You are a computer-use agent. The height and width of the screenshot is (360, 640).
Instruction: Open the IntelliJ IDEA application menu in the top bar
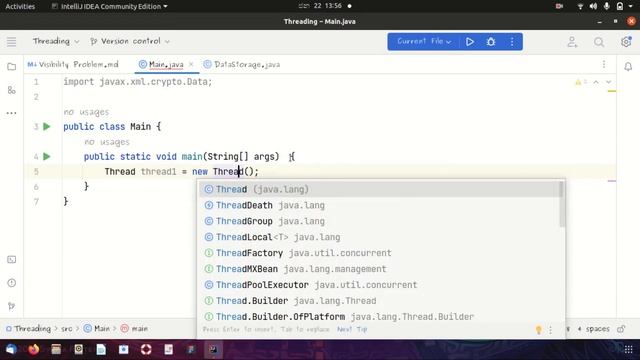[109, 6]
